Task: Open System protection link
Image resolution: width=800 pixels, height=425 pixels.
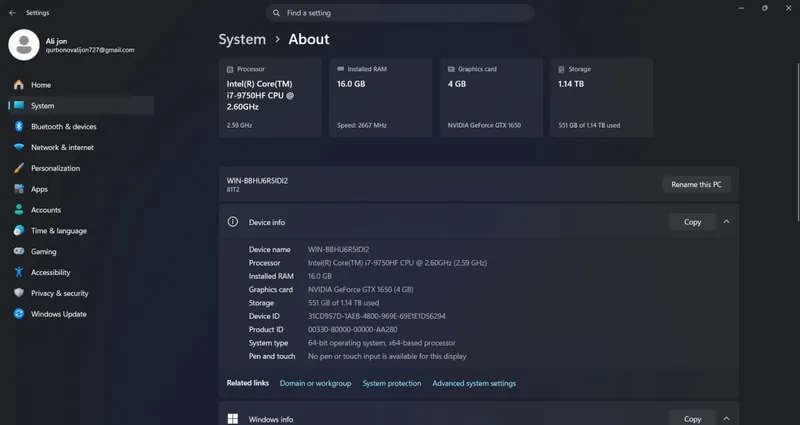Action: (x=392, y=383)
